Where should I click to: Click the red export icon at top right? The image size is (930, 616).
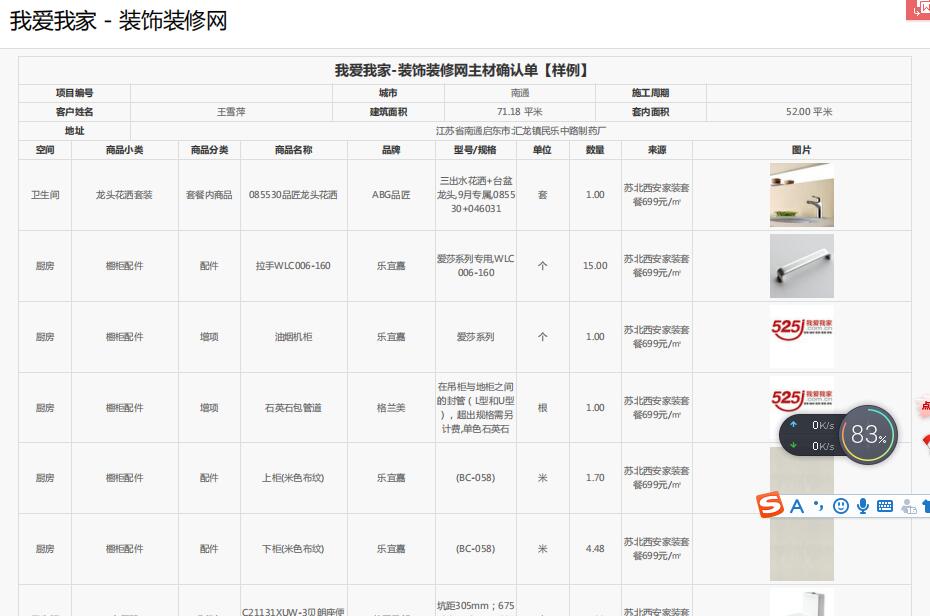click(918, 9)
